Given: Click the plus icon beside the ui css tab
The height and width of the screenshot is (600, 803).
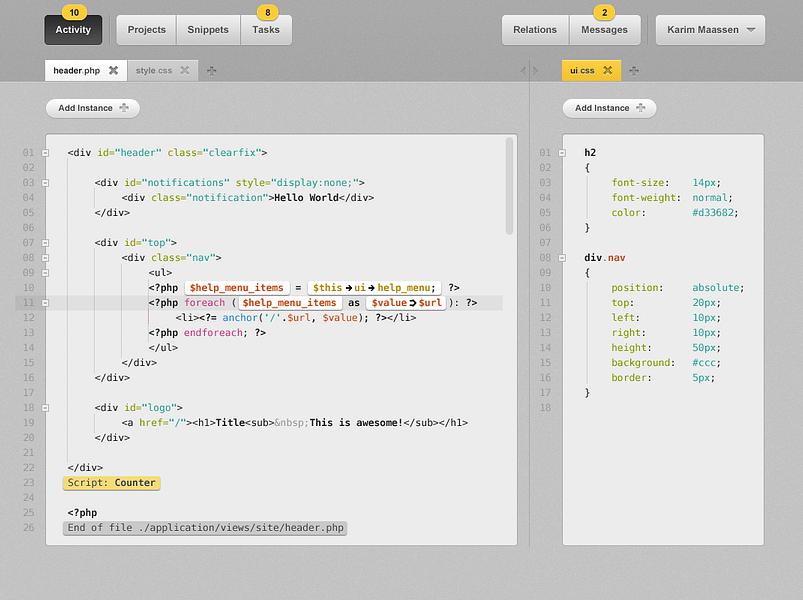Looking at the screenshot, I should pos(632,70).
